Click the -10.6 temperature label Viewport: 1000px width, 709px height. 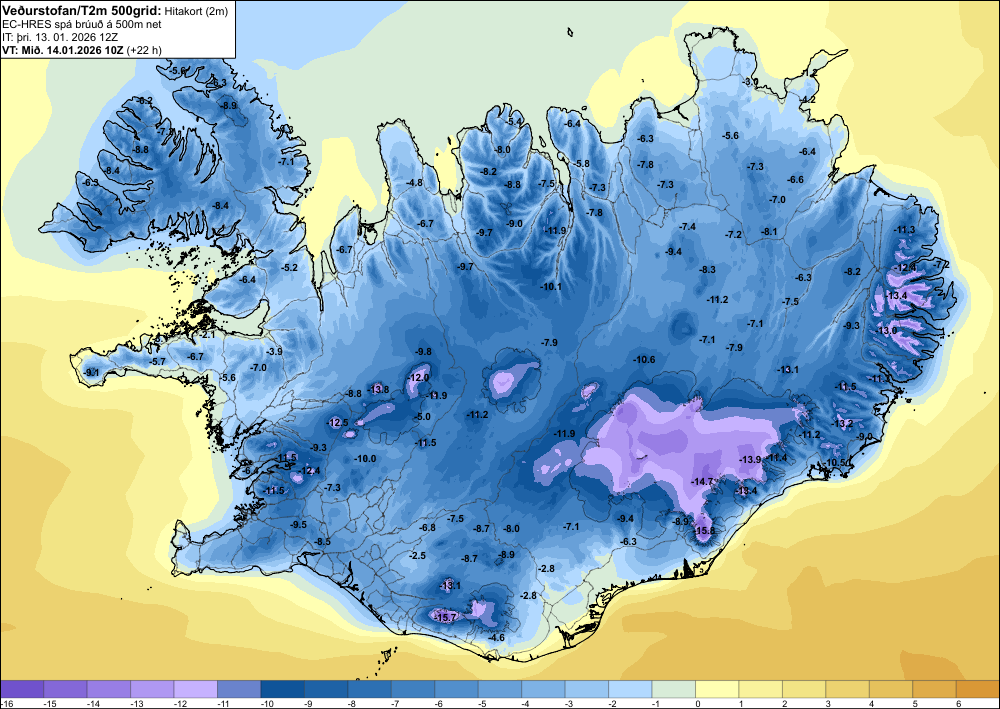pos(644,360)
